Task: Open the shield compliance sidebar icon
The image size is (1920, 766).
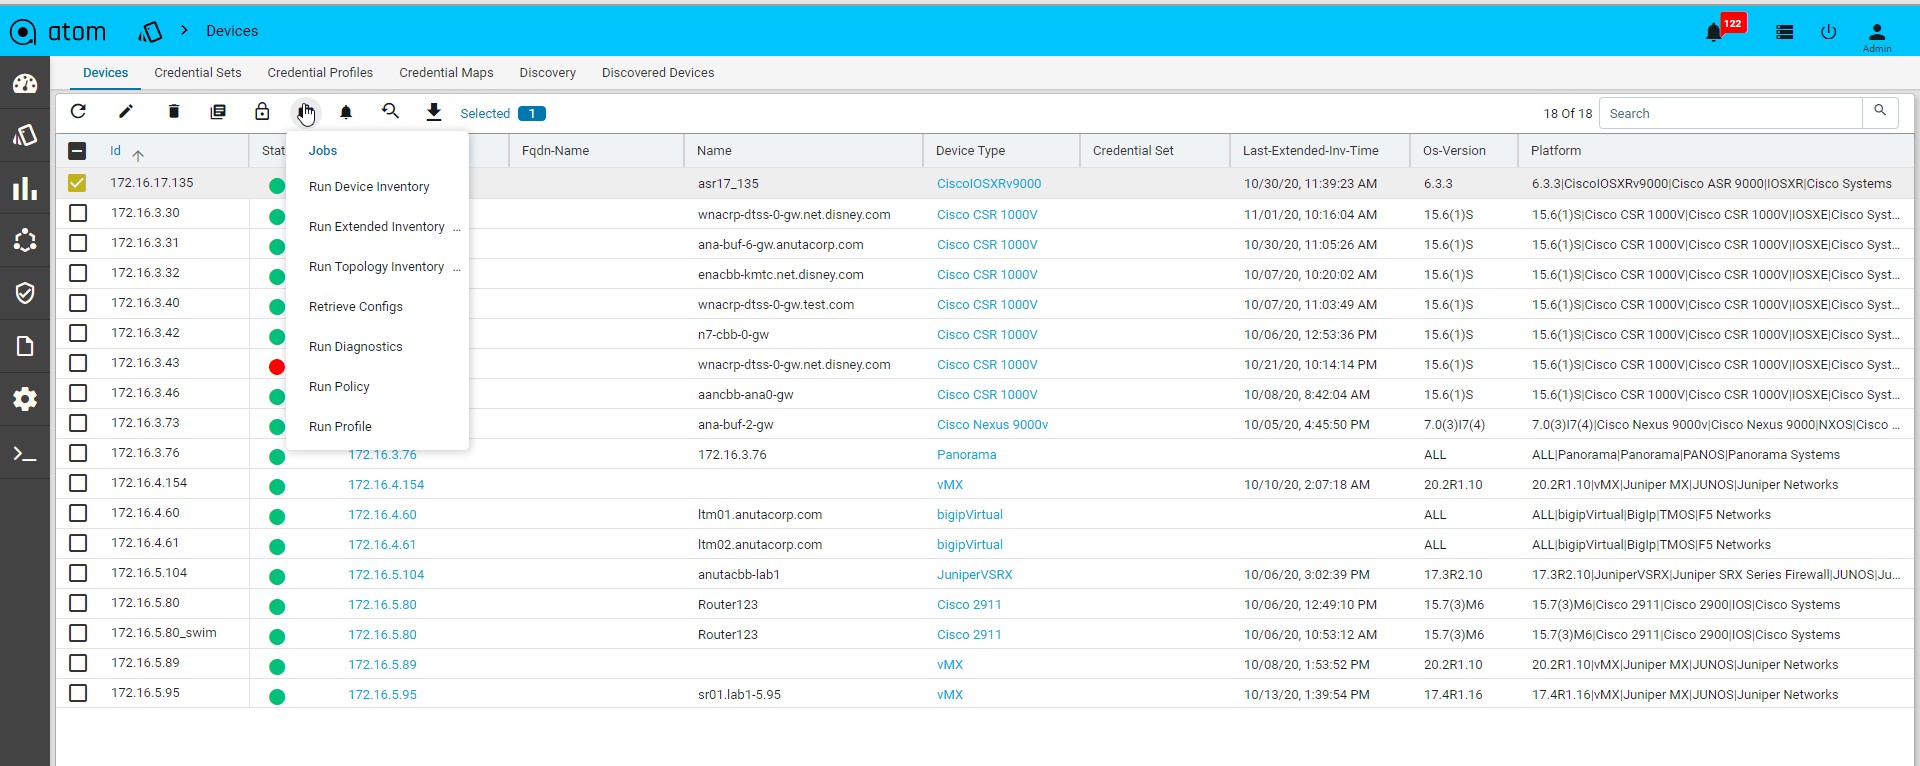Action: [25, 292]
